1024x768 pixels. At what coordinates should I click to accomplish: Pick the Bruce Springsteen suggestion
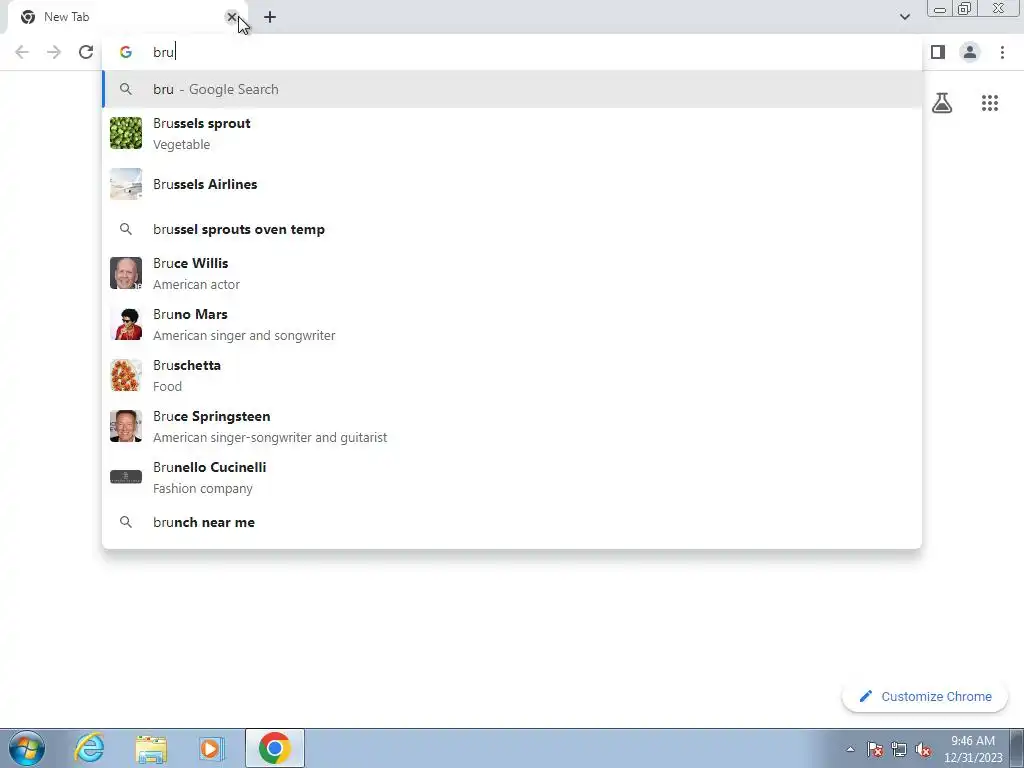(512, 426)
